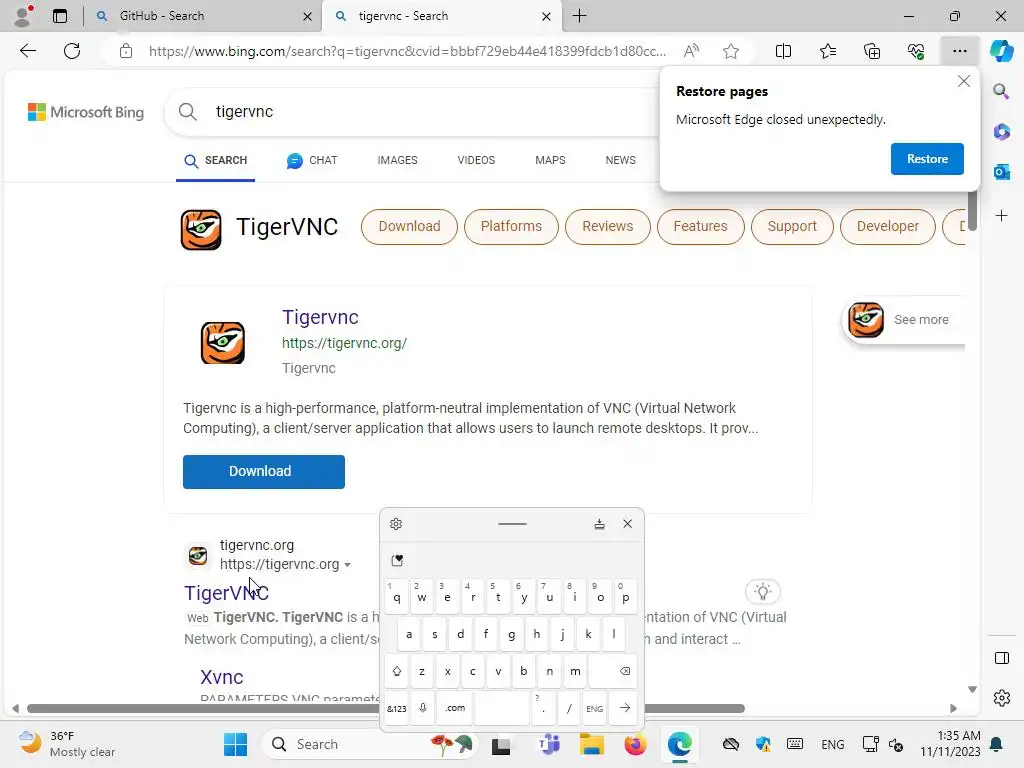
Task: Open the Favorites list icon
Action: point(827,51)
